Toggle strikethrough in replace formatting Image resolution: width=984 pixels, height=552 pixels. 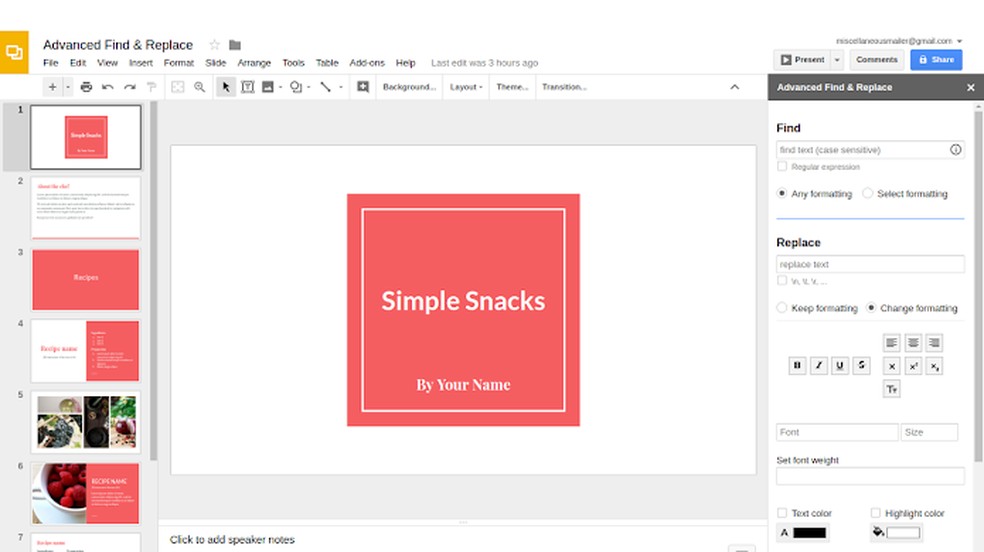(x=861, y=365)
